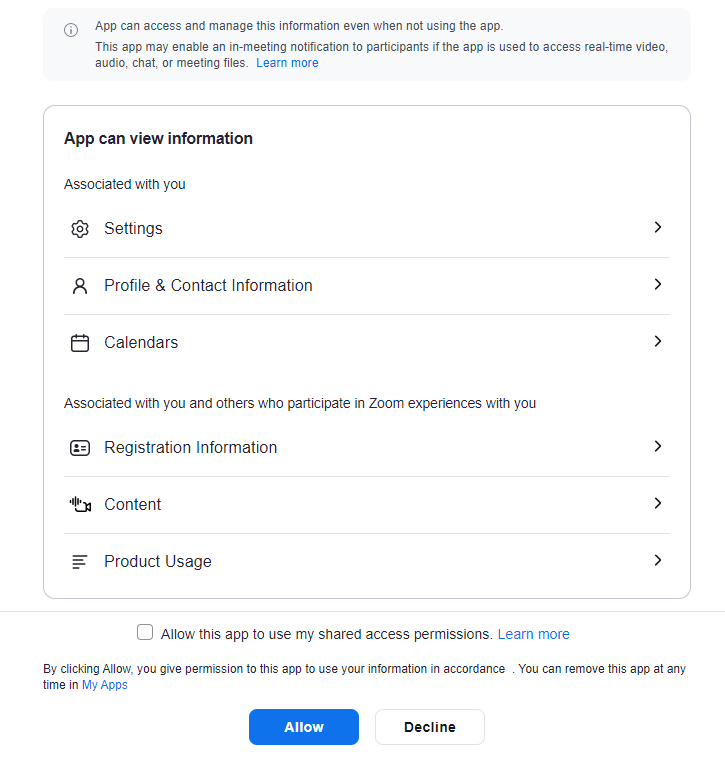This screenshot has width=725, height=757.
Task: Click the Registration Information ID card icon
Action: [x=80, y=448]
